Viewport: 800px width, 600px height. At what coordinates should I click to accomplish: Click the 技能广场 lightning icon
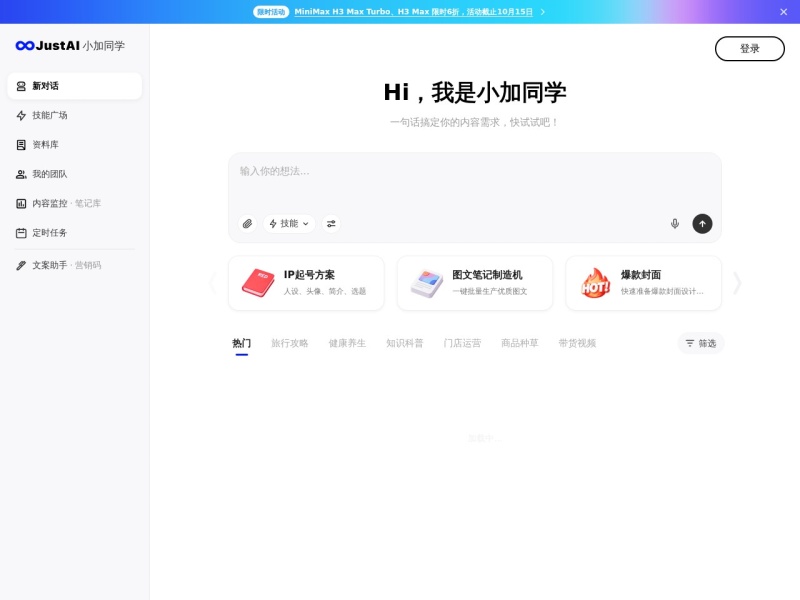click(x=21, y=115)
